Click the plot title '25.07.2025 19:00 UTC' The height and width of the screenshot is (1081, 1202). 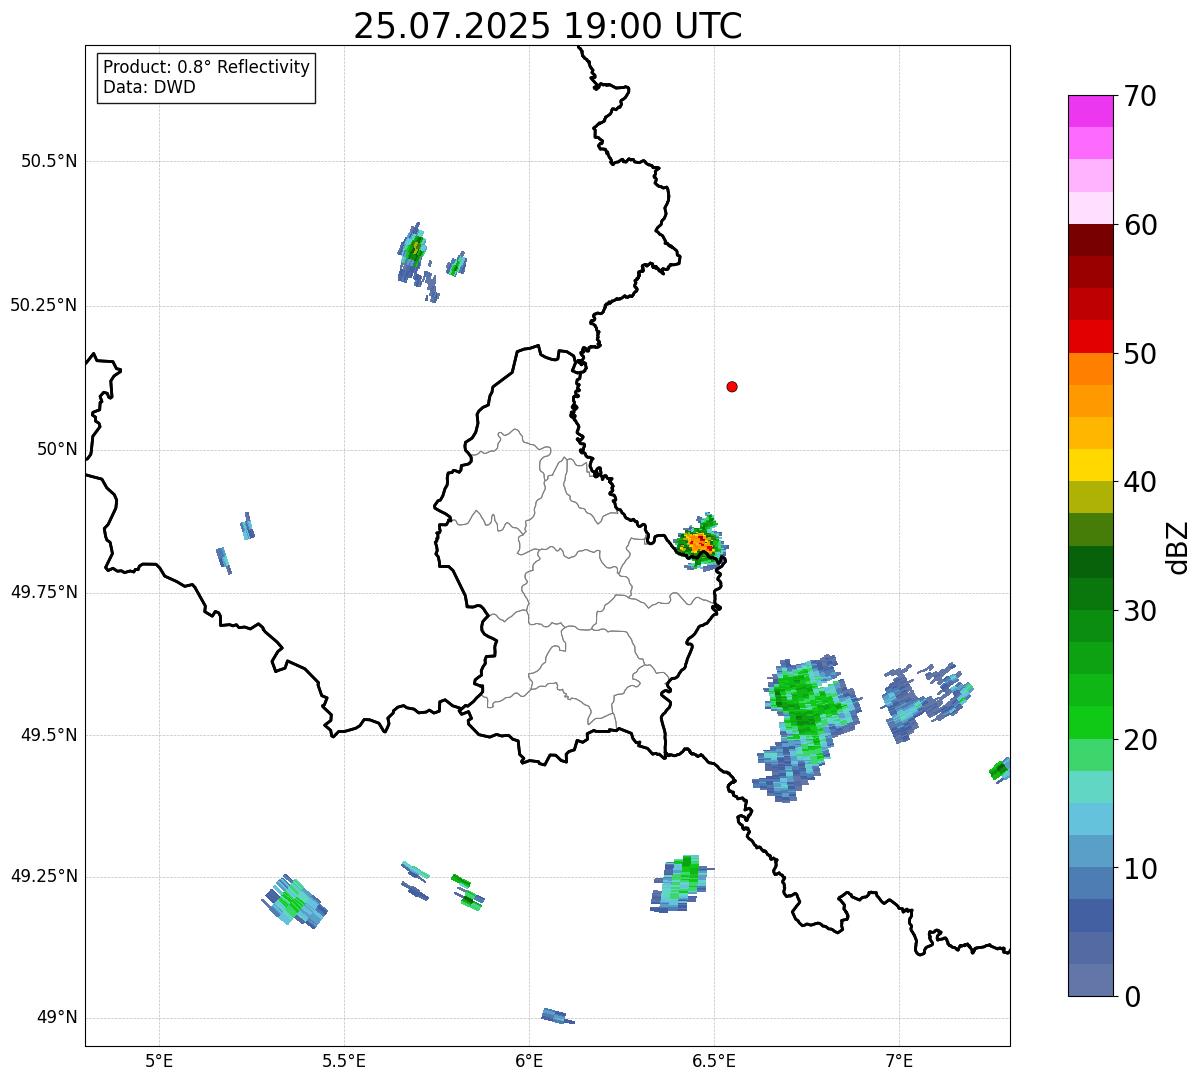[548, 26]
